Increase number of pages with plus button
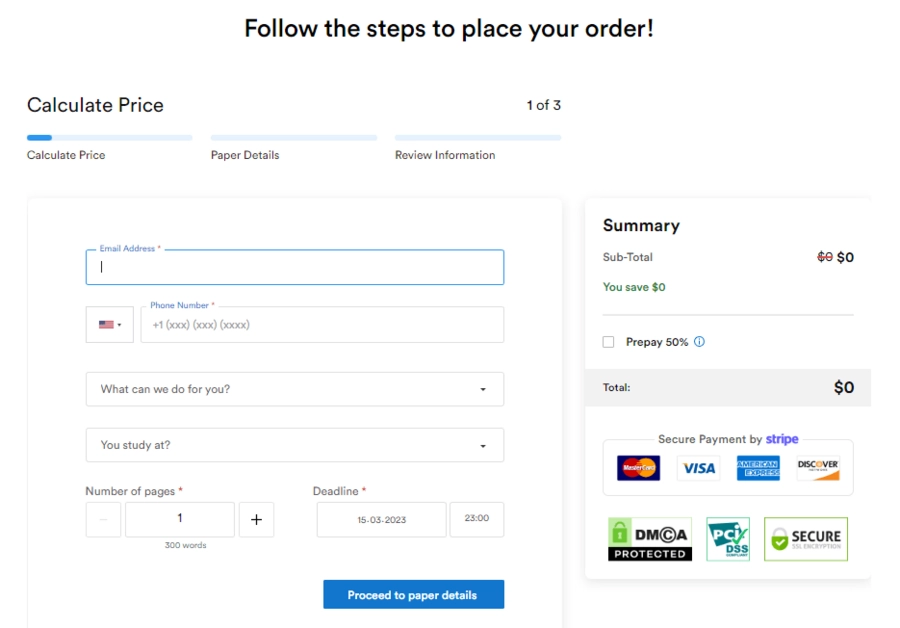 [257, 520]
